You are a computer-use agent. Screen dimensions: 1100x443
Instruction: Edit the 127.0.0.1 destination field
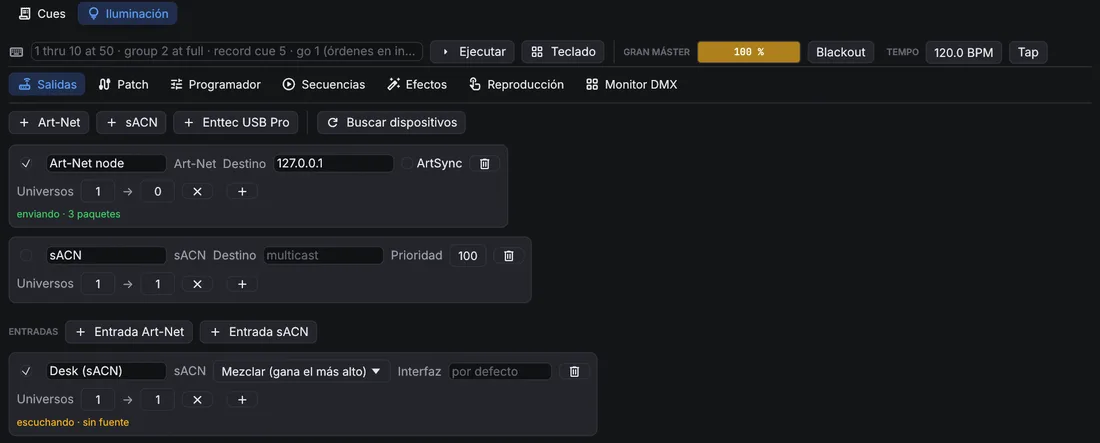click(x=333, y=164)
